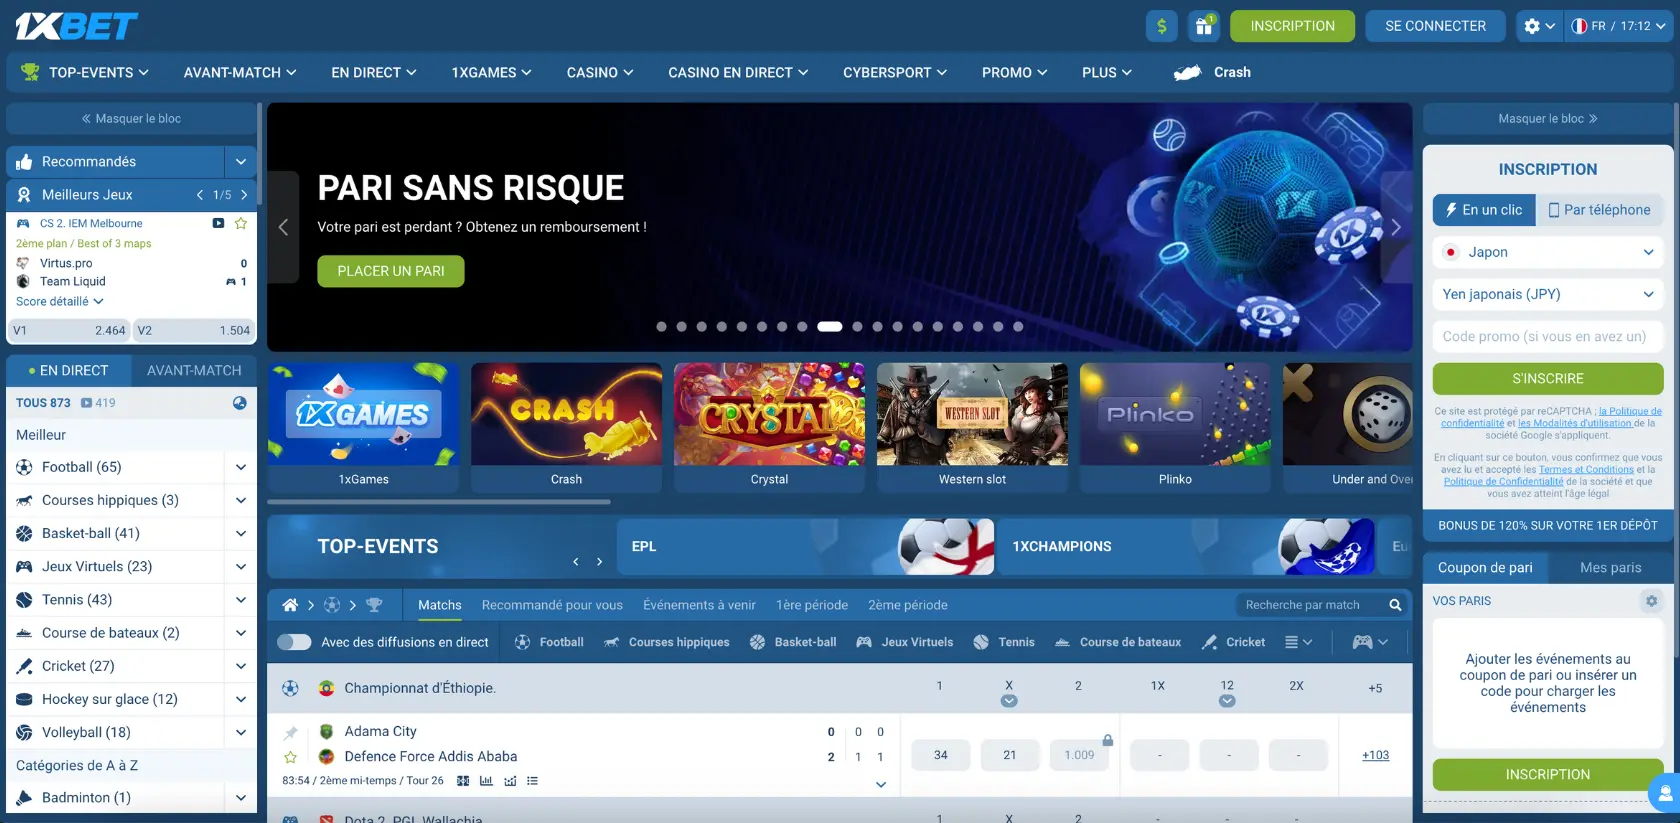Click the 'Recherche par match' search field
The image size is (1680, 823).
point(1310,605)
